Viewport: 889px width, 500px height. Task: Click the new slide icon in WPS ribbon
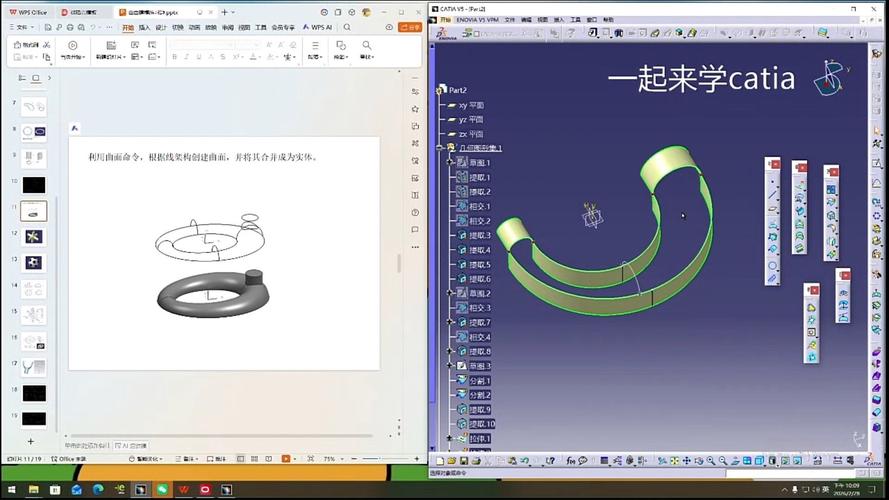point(111,45)
